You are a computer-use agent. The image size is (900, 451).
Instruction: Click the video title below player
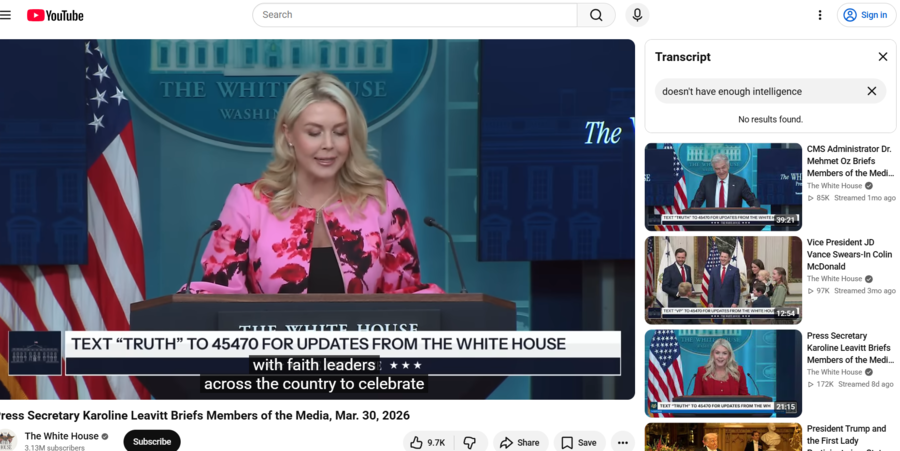204,415
